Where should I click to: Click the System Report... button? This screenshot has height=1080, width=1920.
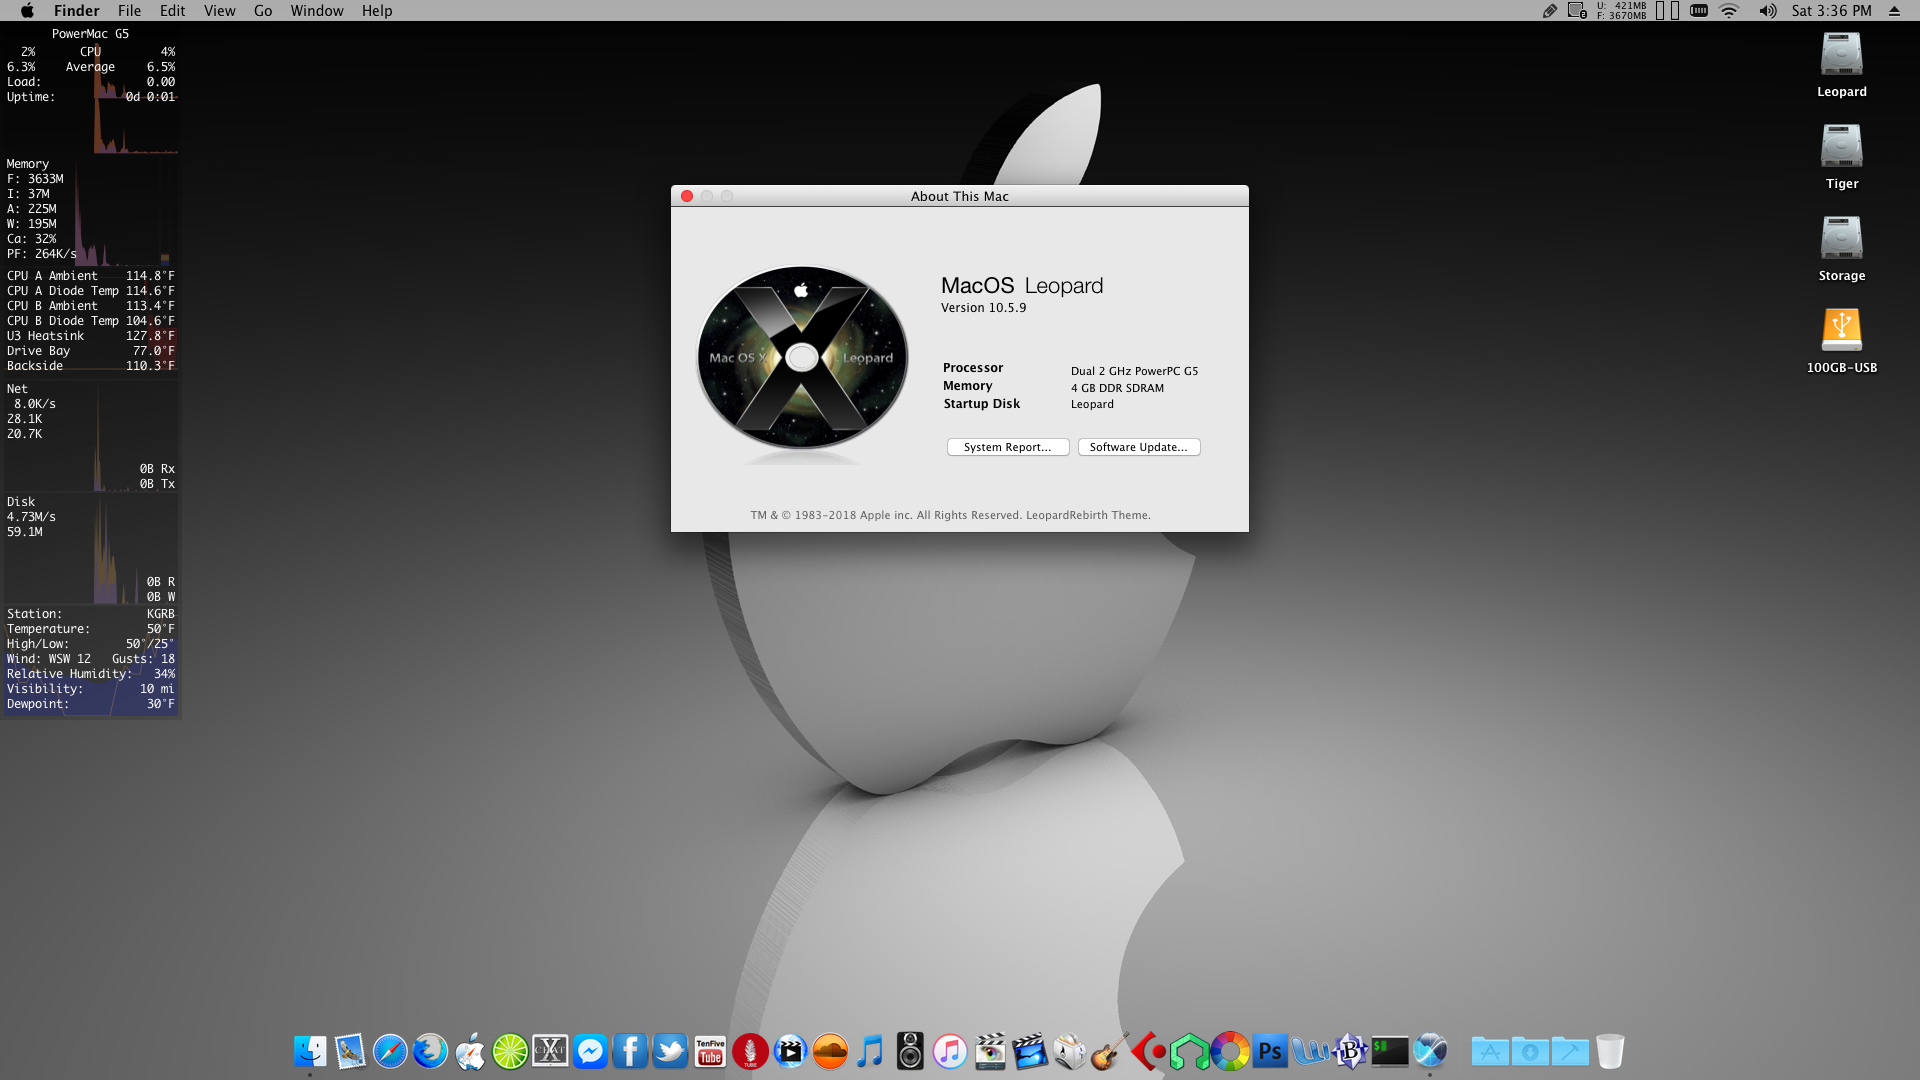pyautogui.click(x=1008, y=447)
